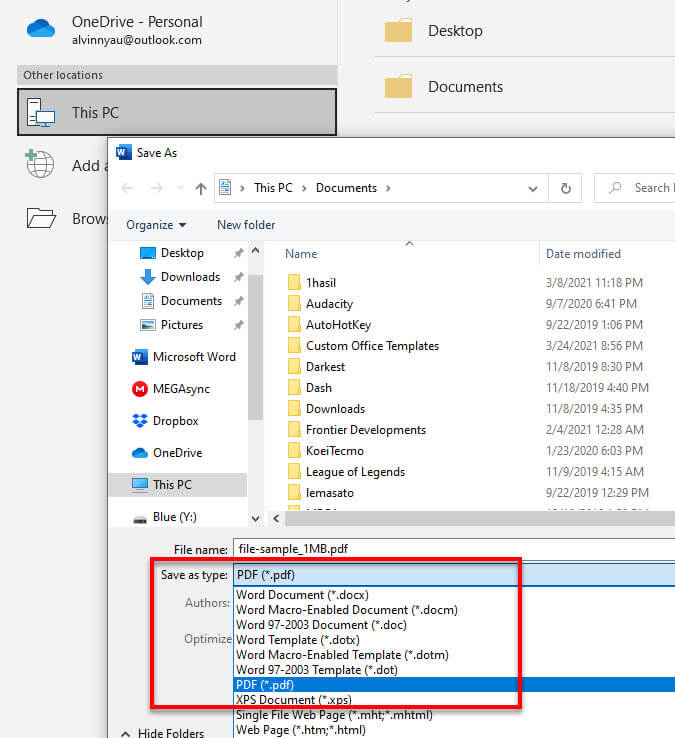Click navigation pane scroll down arrow
Image resolution: width=675 pixels, height=738 pixels.
click(x=256, y=519)
